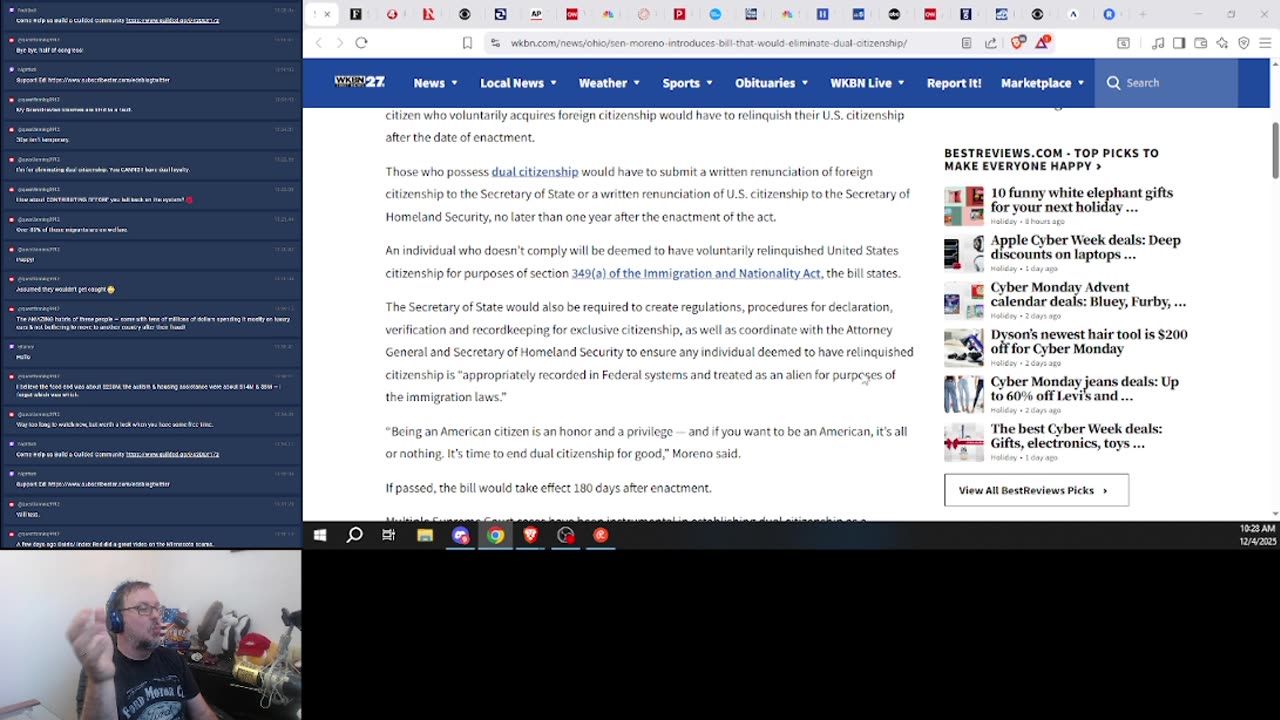Image resolution: width=1280 pixels, height=720 pixels.
Task: Toggle the browser sidebar panel icon
Action: pyautogui.click(x=1179, y=43)
